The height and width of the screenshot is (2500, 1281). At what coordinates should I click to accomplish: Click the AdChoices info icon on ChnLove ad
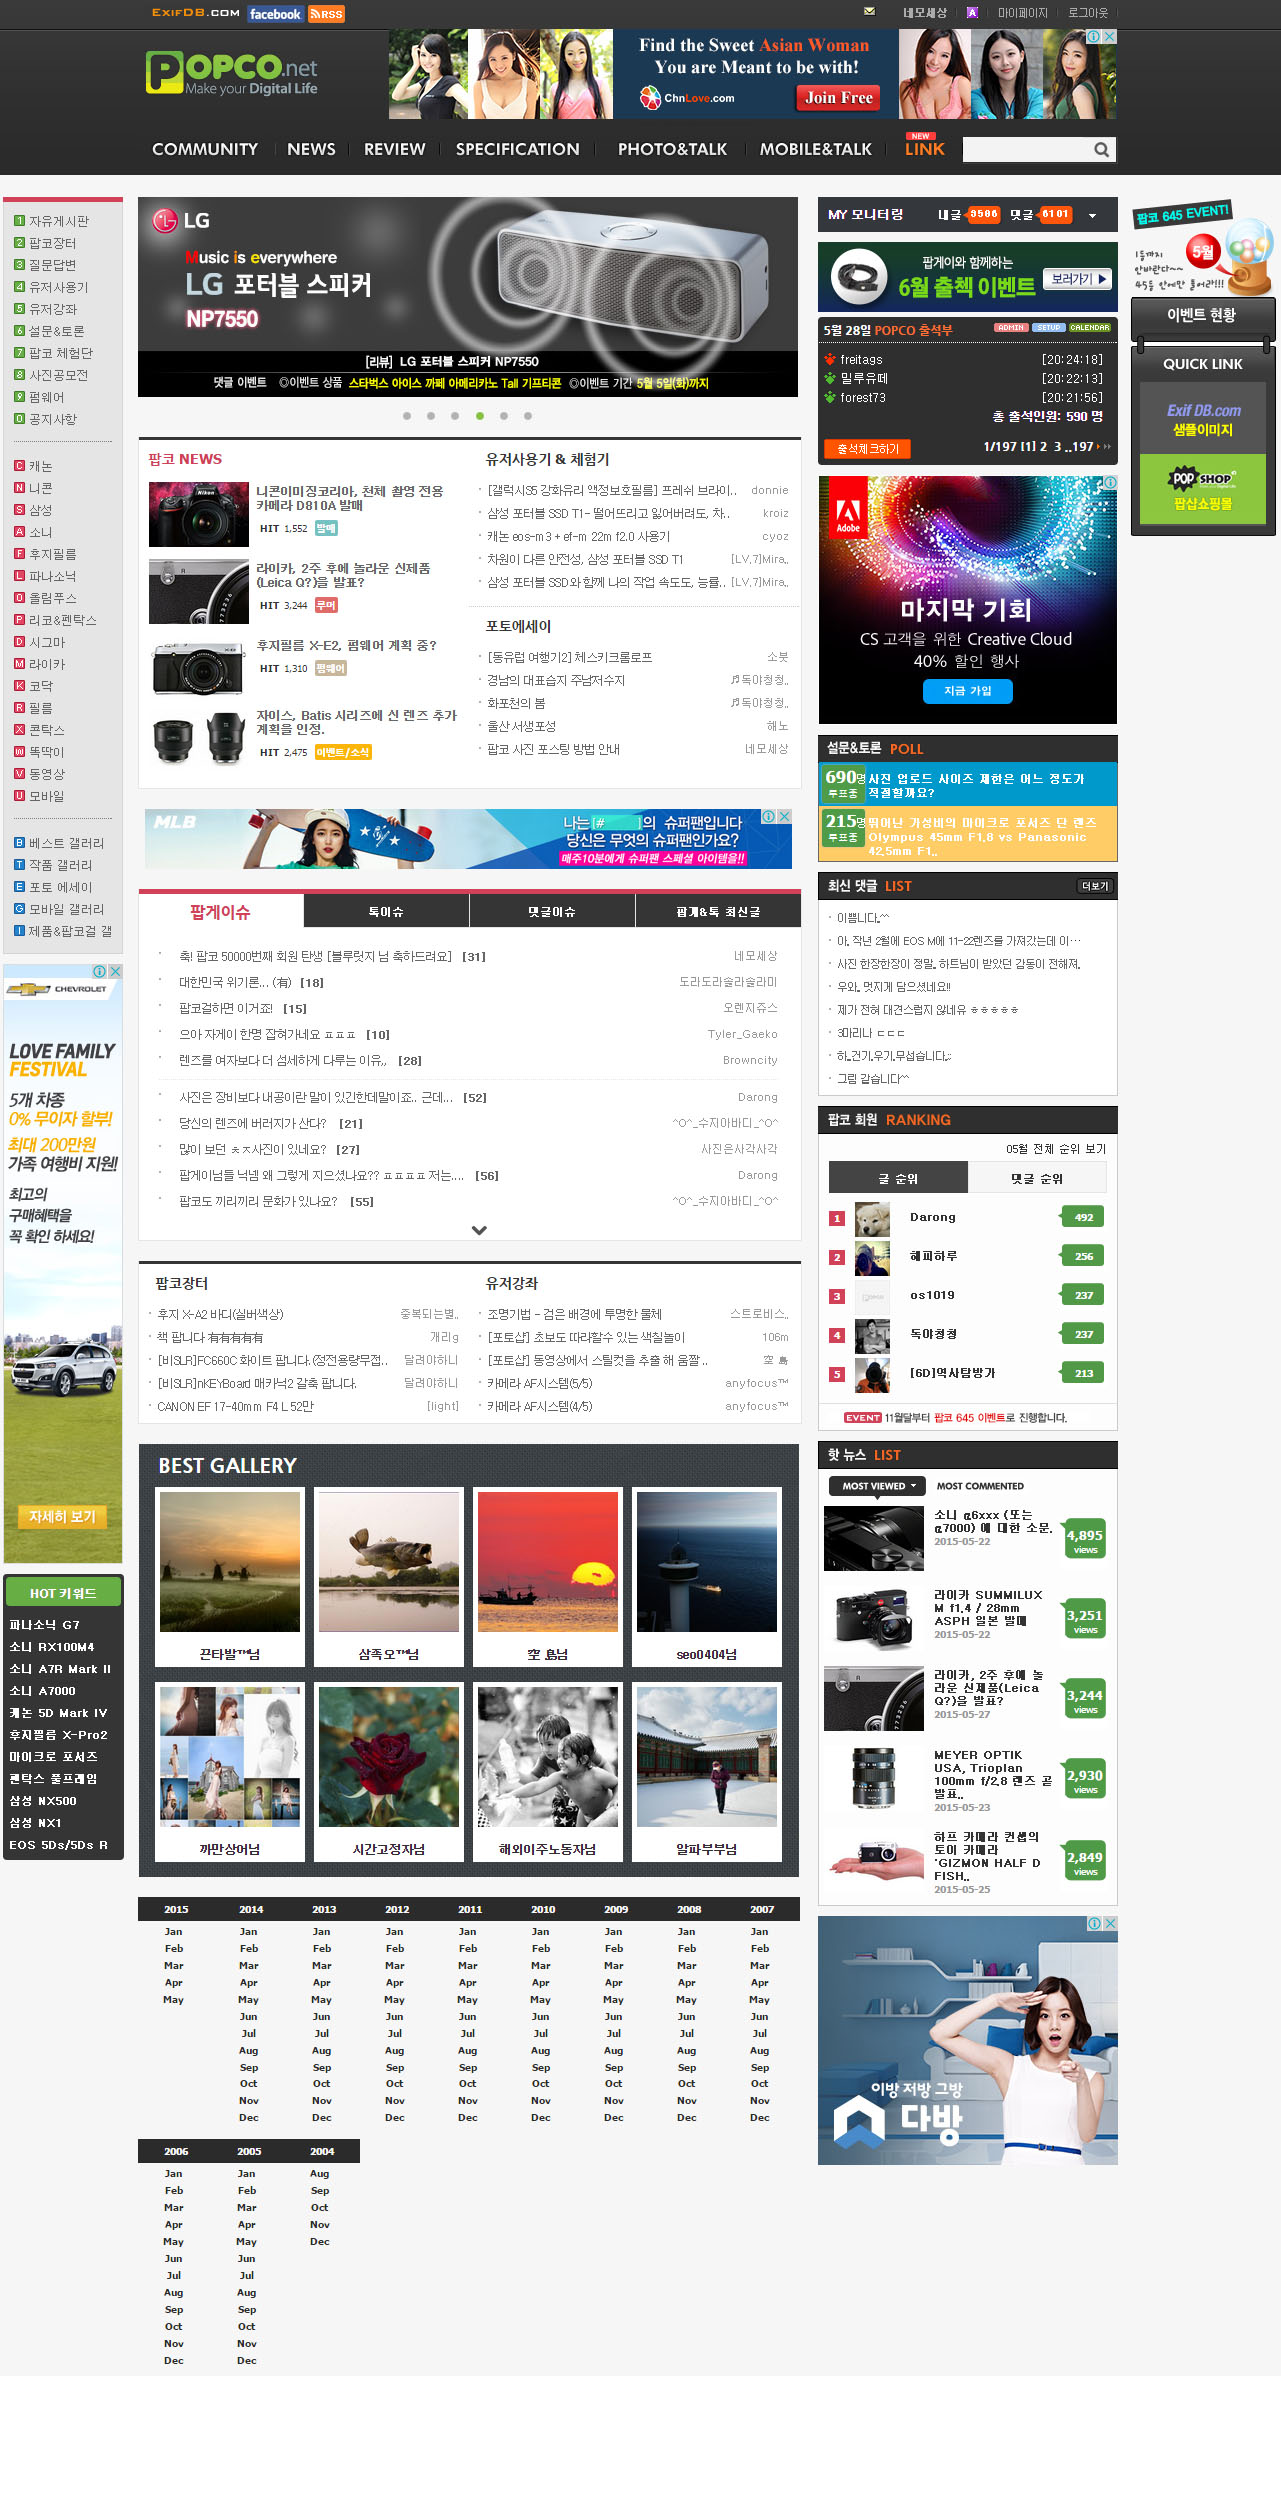click(1094, 36)
